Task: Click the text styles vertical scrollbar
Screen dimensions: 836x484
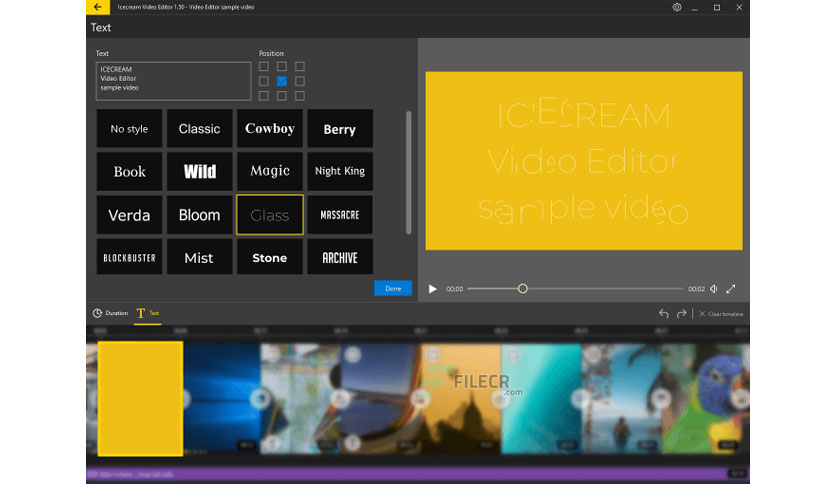Action: (x=409, y=172)
